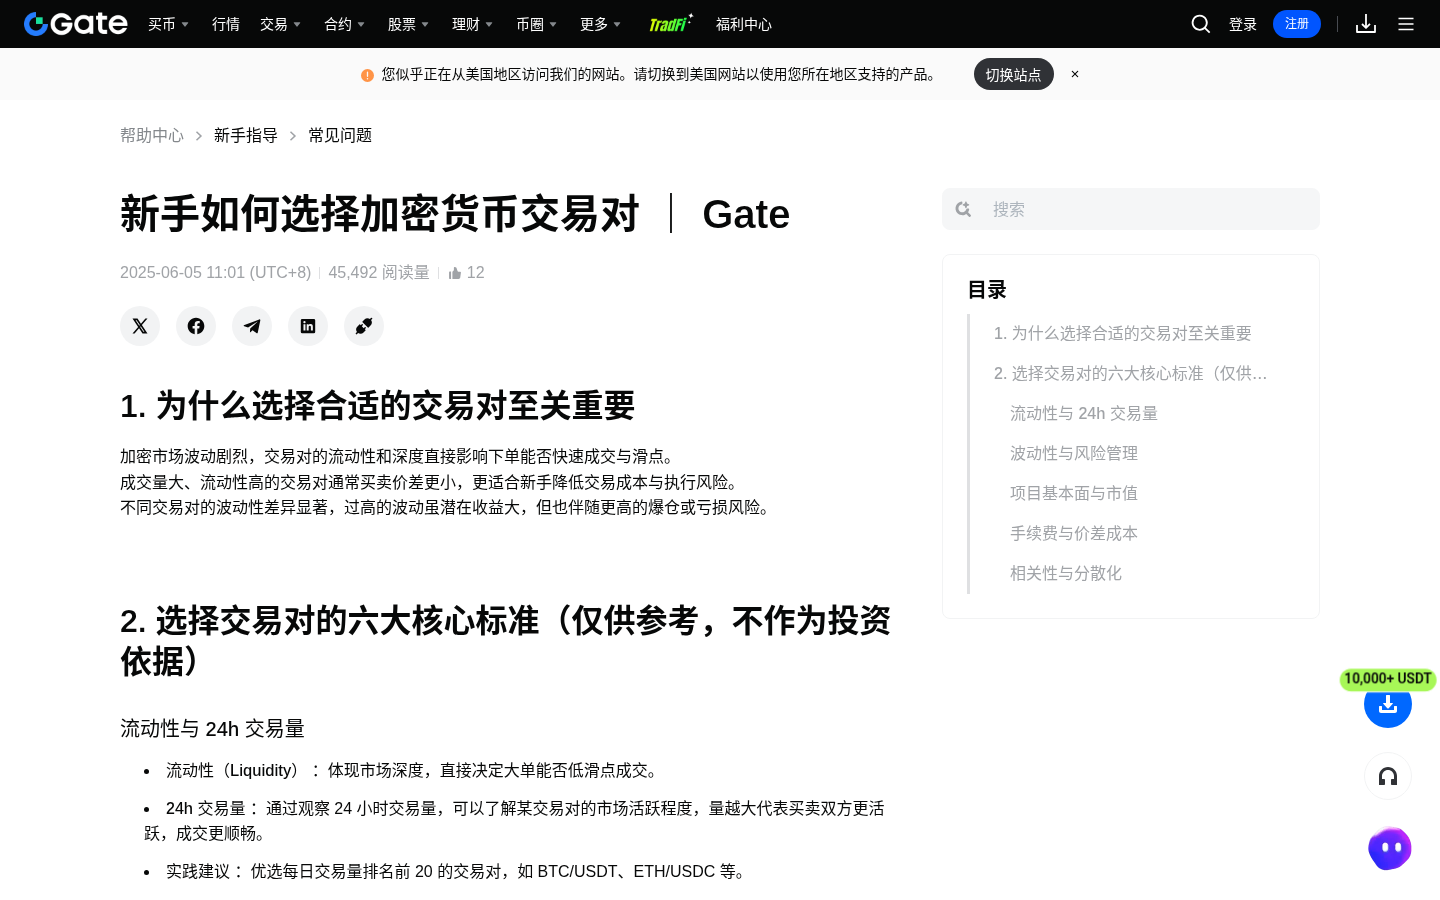
Task: Expand the 合约 dropdown menu
Action: (x=345, y=24)
